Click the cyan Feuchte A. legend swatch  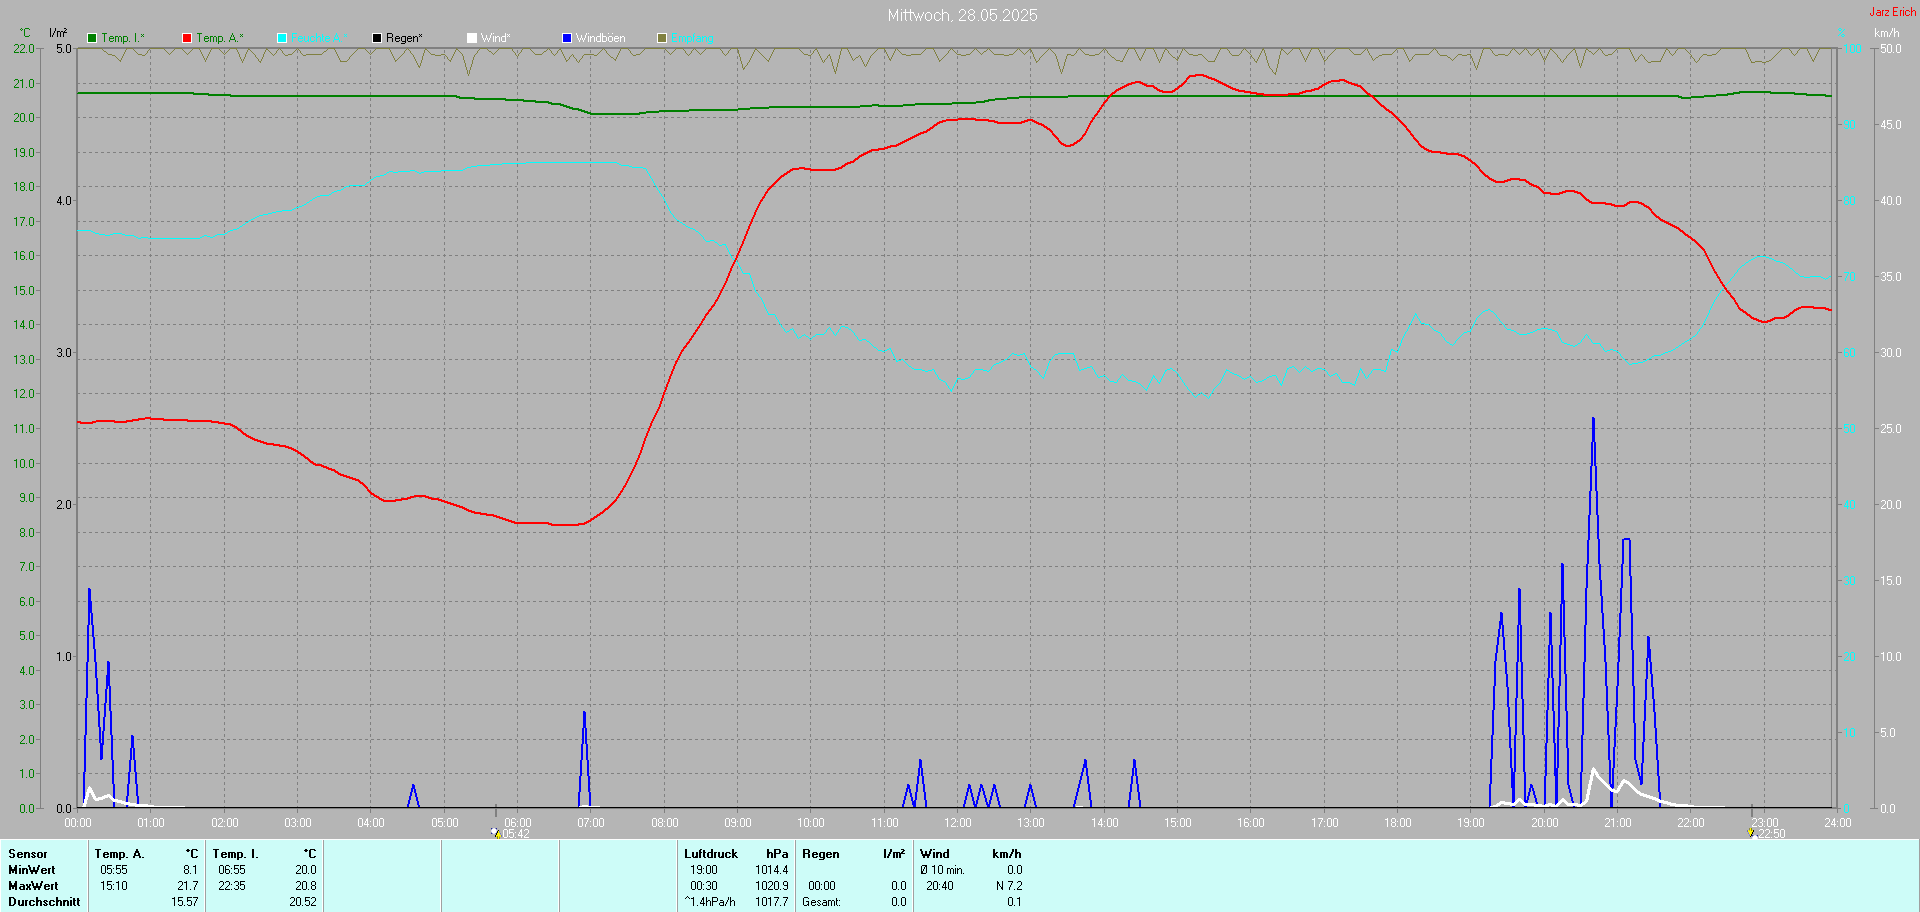[x=282, y=38]
